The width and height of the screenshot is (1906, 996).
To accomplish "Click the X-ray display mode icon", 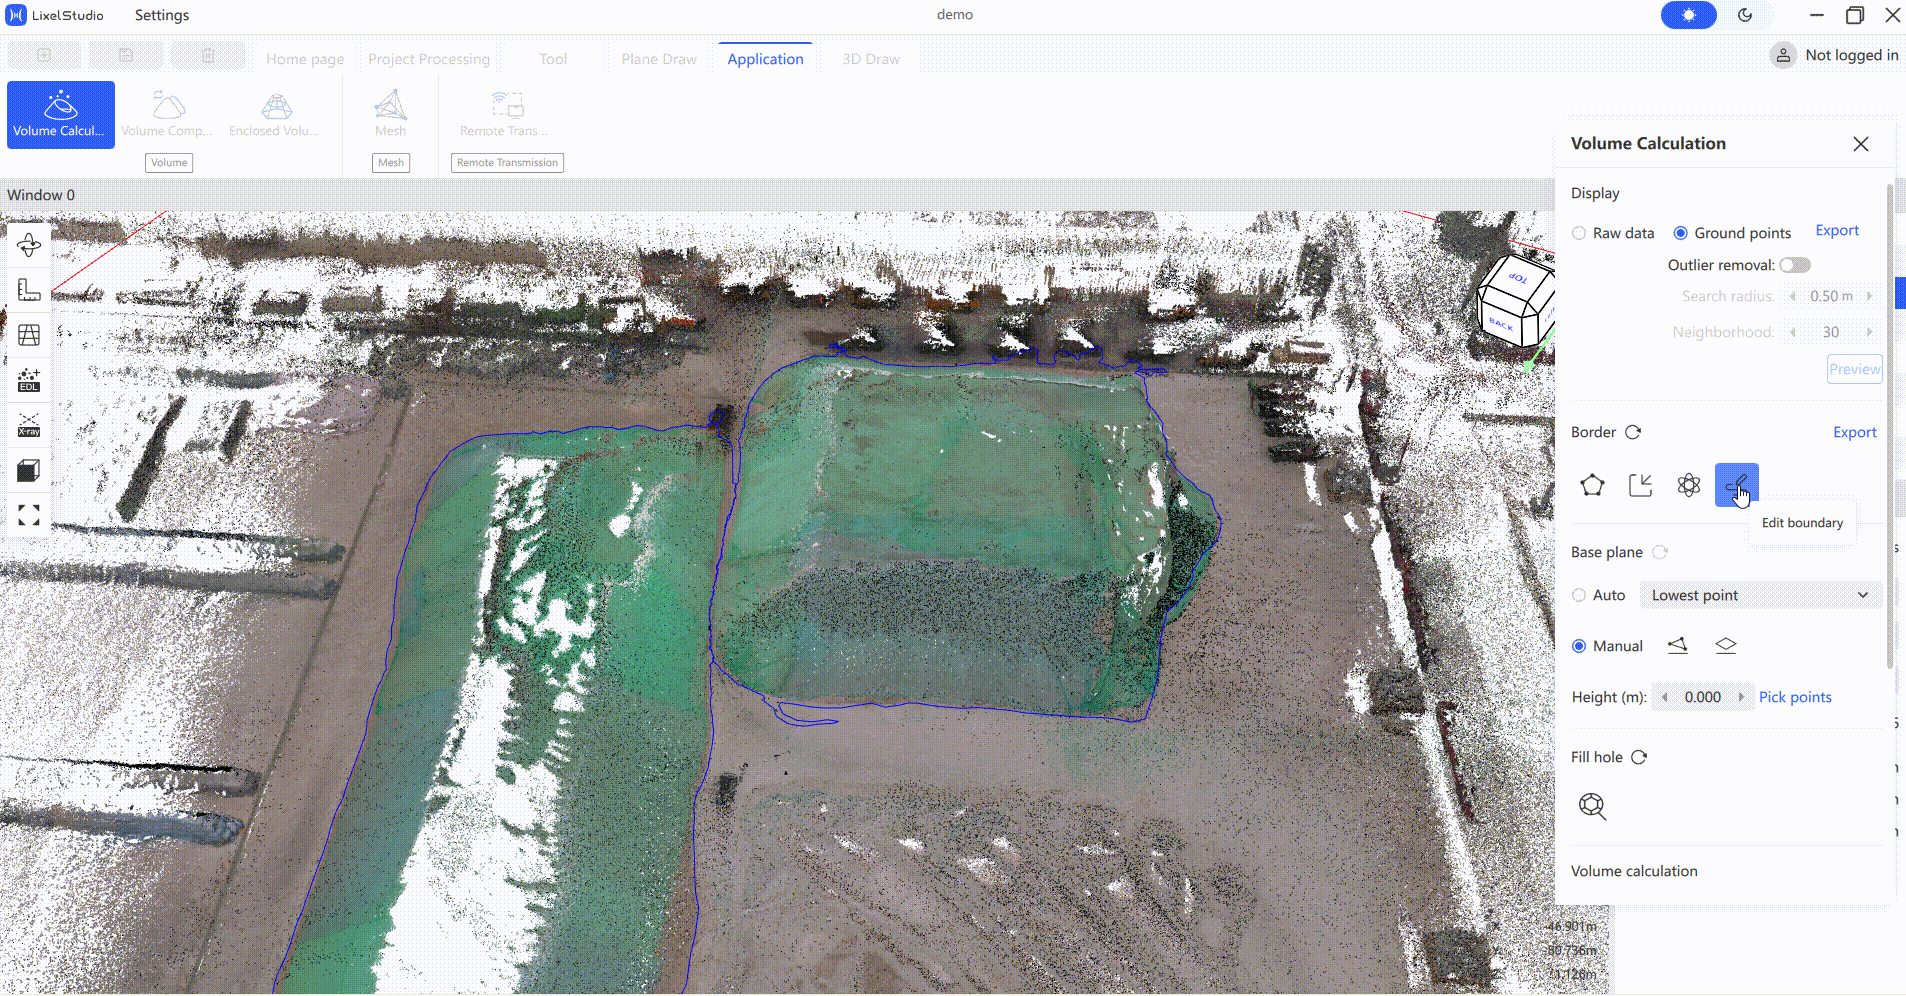I will (29, 425).
